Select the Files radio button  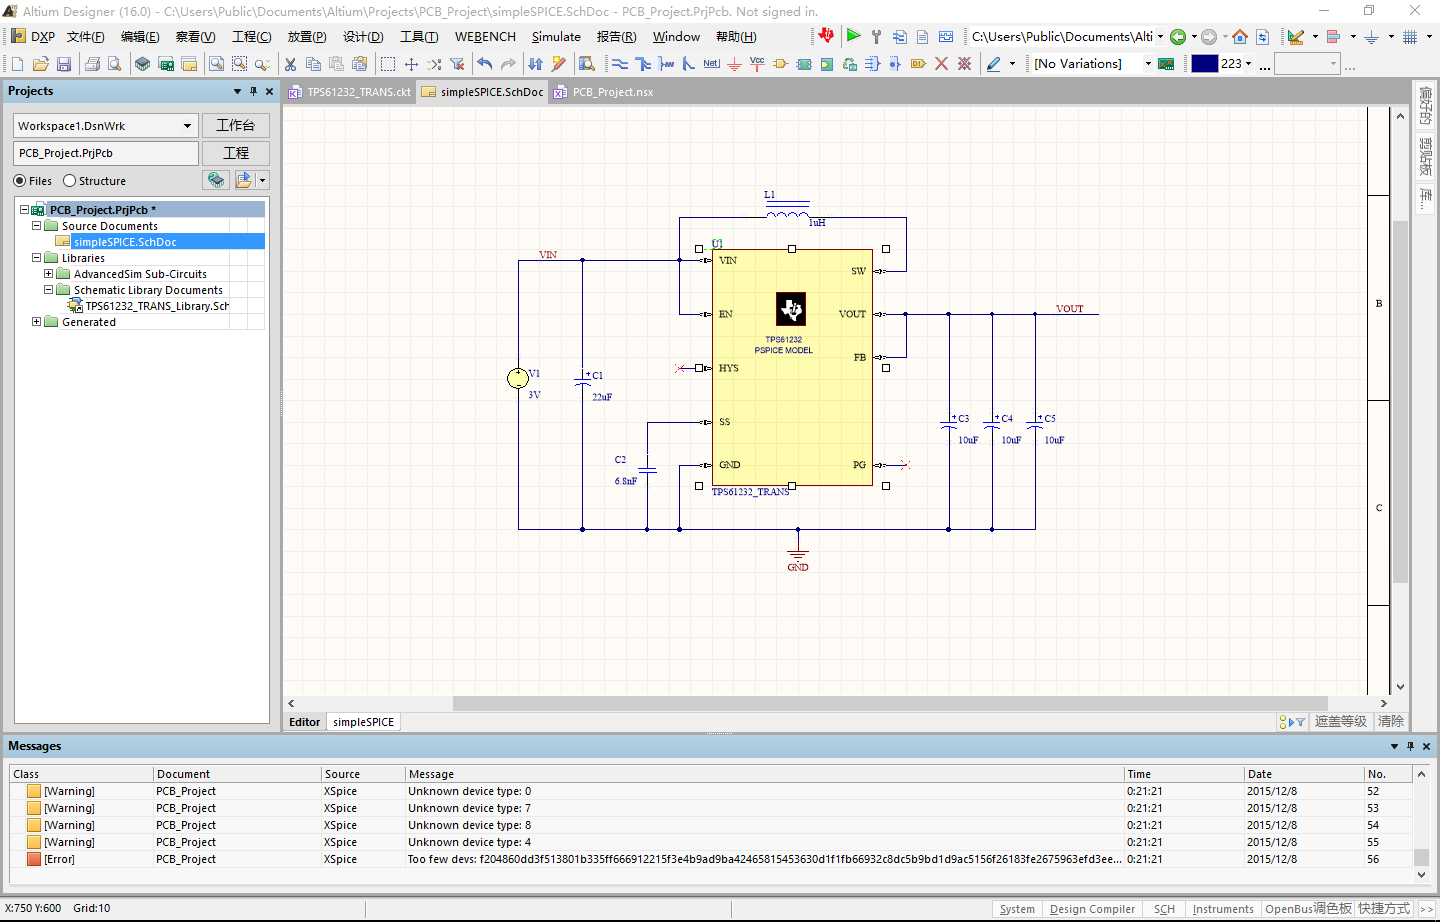coord(20,181)
